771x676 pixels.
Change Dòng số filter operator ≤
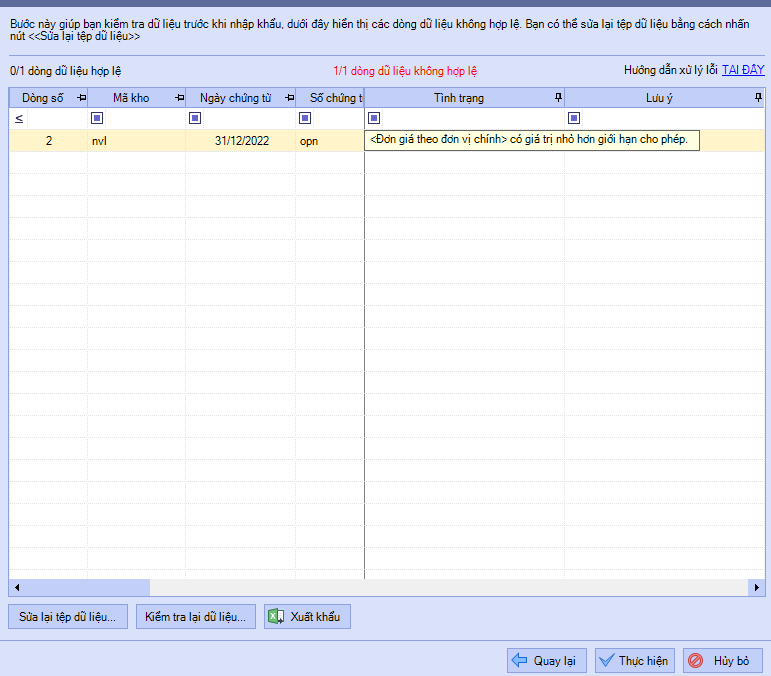(19, 118)
